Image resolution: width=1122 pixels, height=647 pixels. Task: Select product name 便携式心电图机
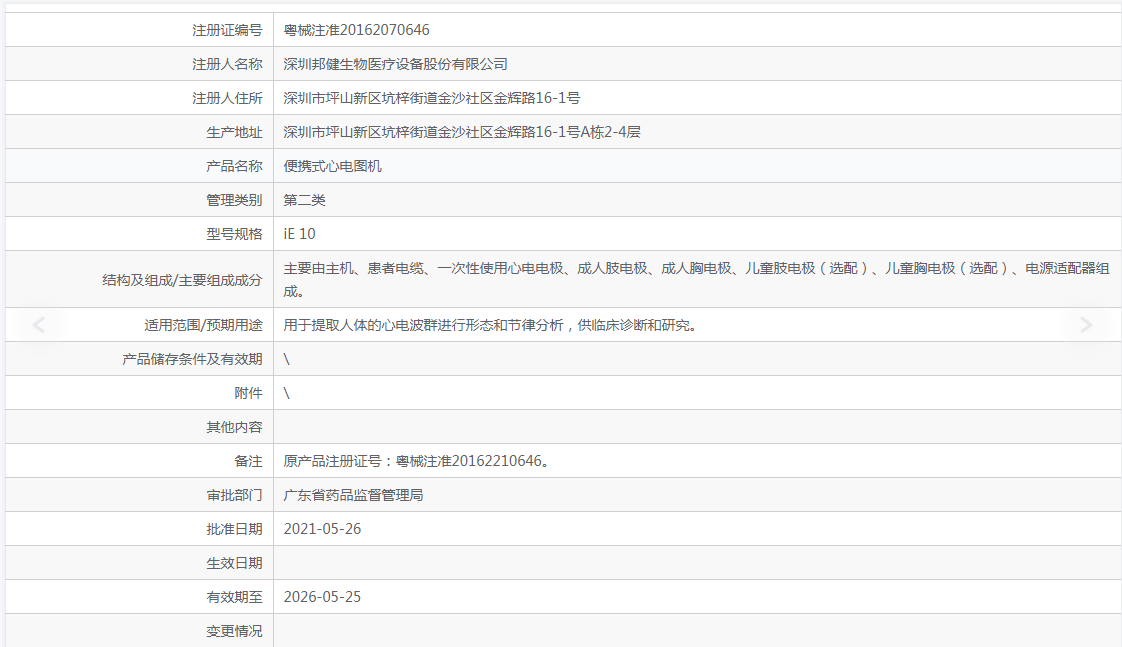click(x=332, y=166)
